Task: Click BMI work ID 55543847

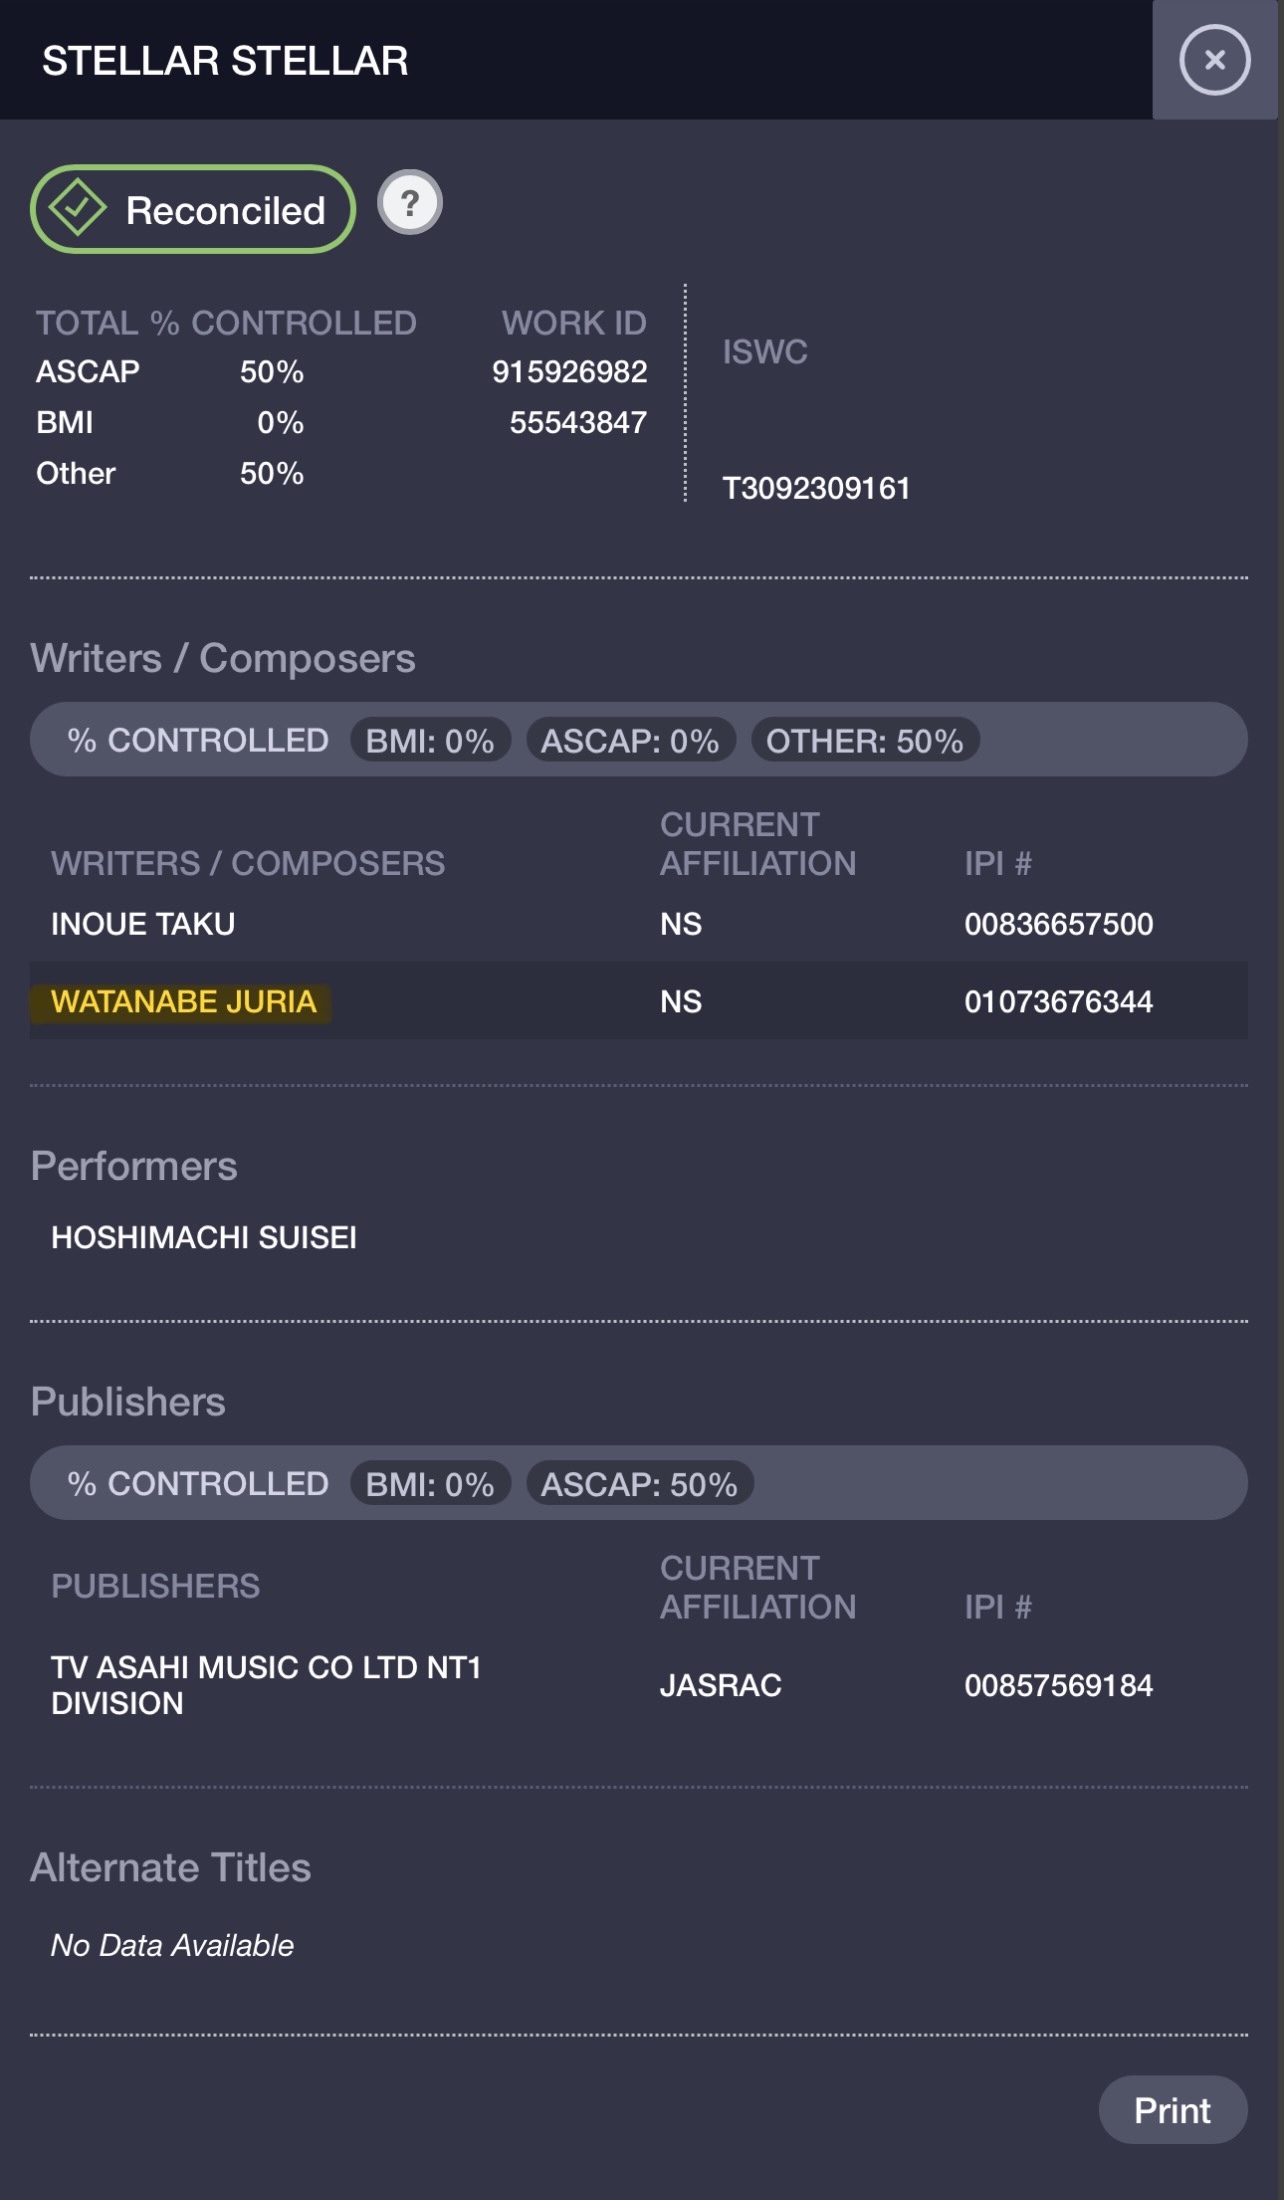Action: pos(578,422)
